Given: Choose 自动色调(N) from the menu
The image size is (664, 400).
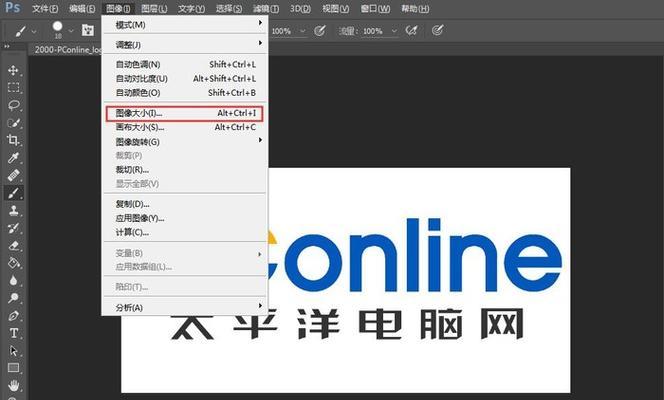Looking at the screenshot, I should coord(185,64).
